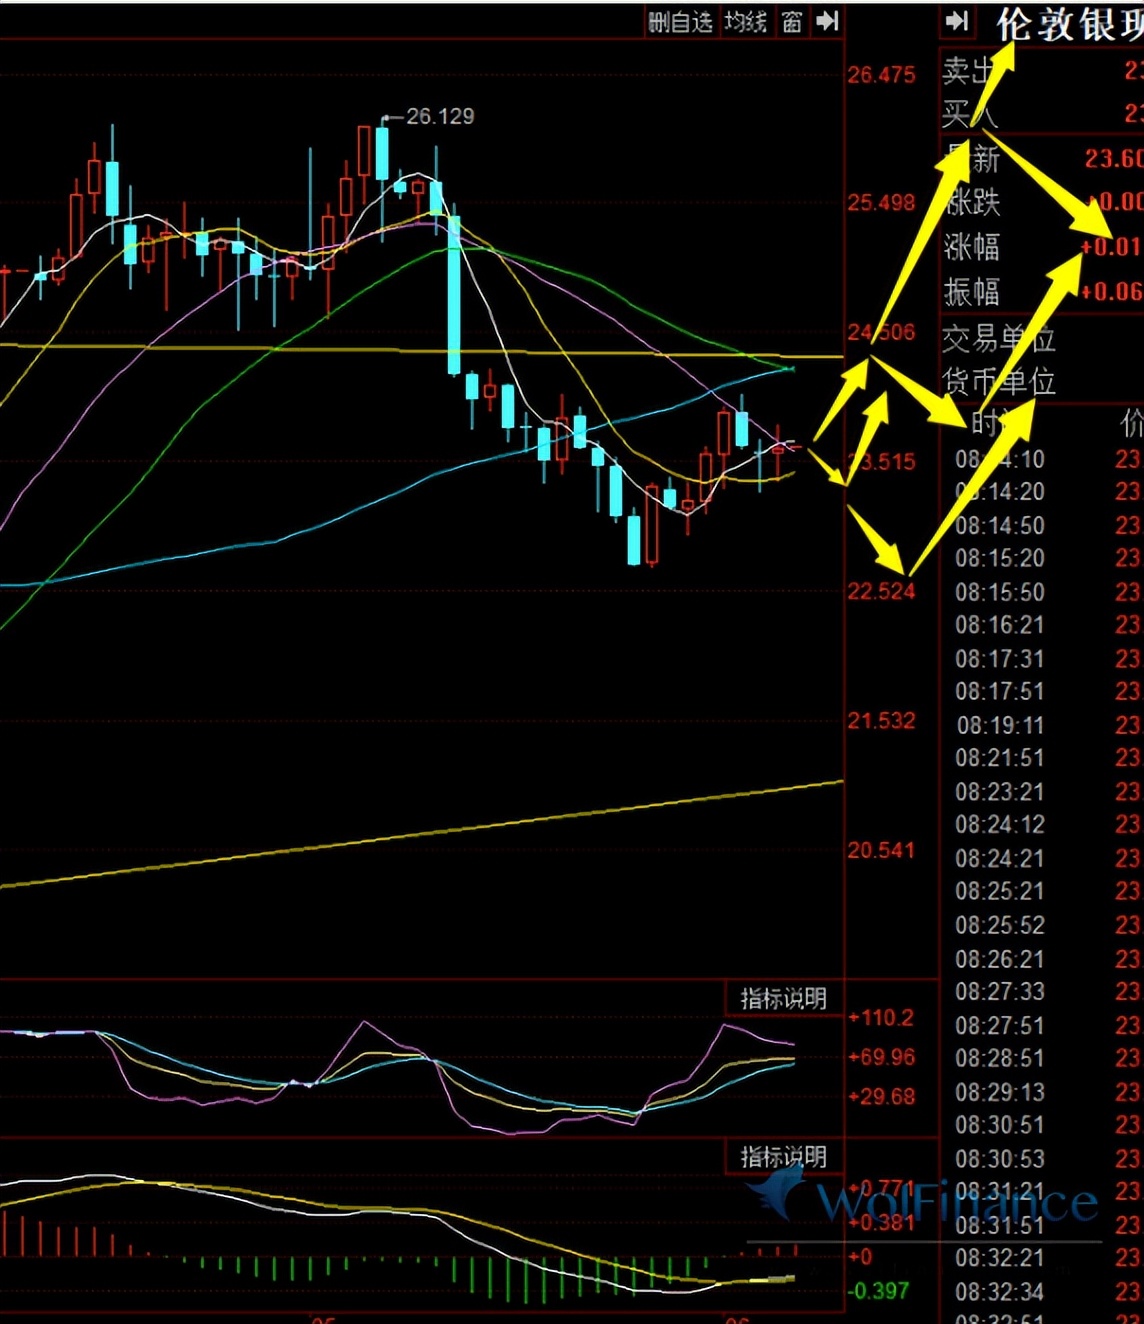The image size is (1144, 1324).
Task: Select the 08:32:21 tick row
Action: point(1047,1257)
